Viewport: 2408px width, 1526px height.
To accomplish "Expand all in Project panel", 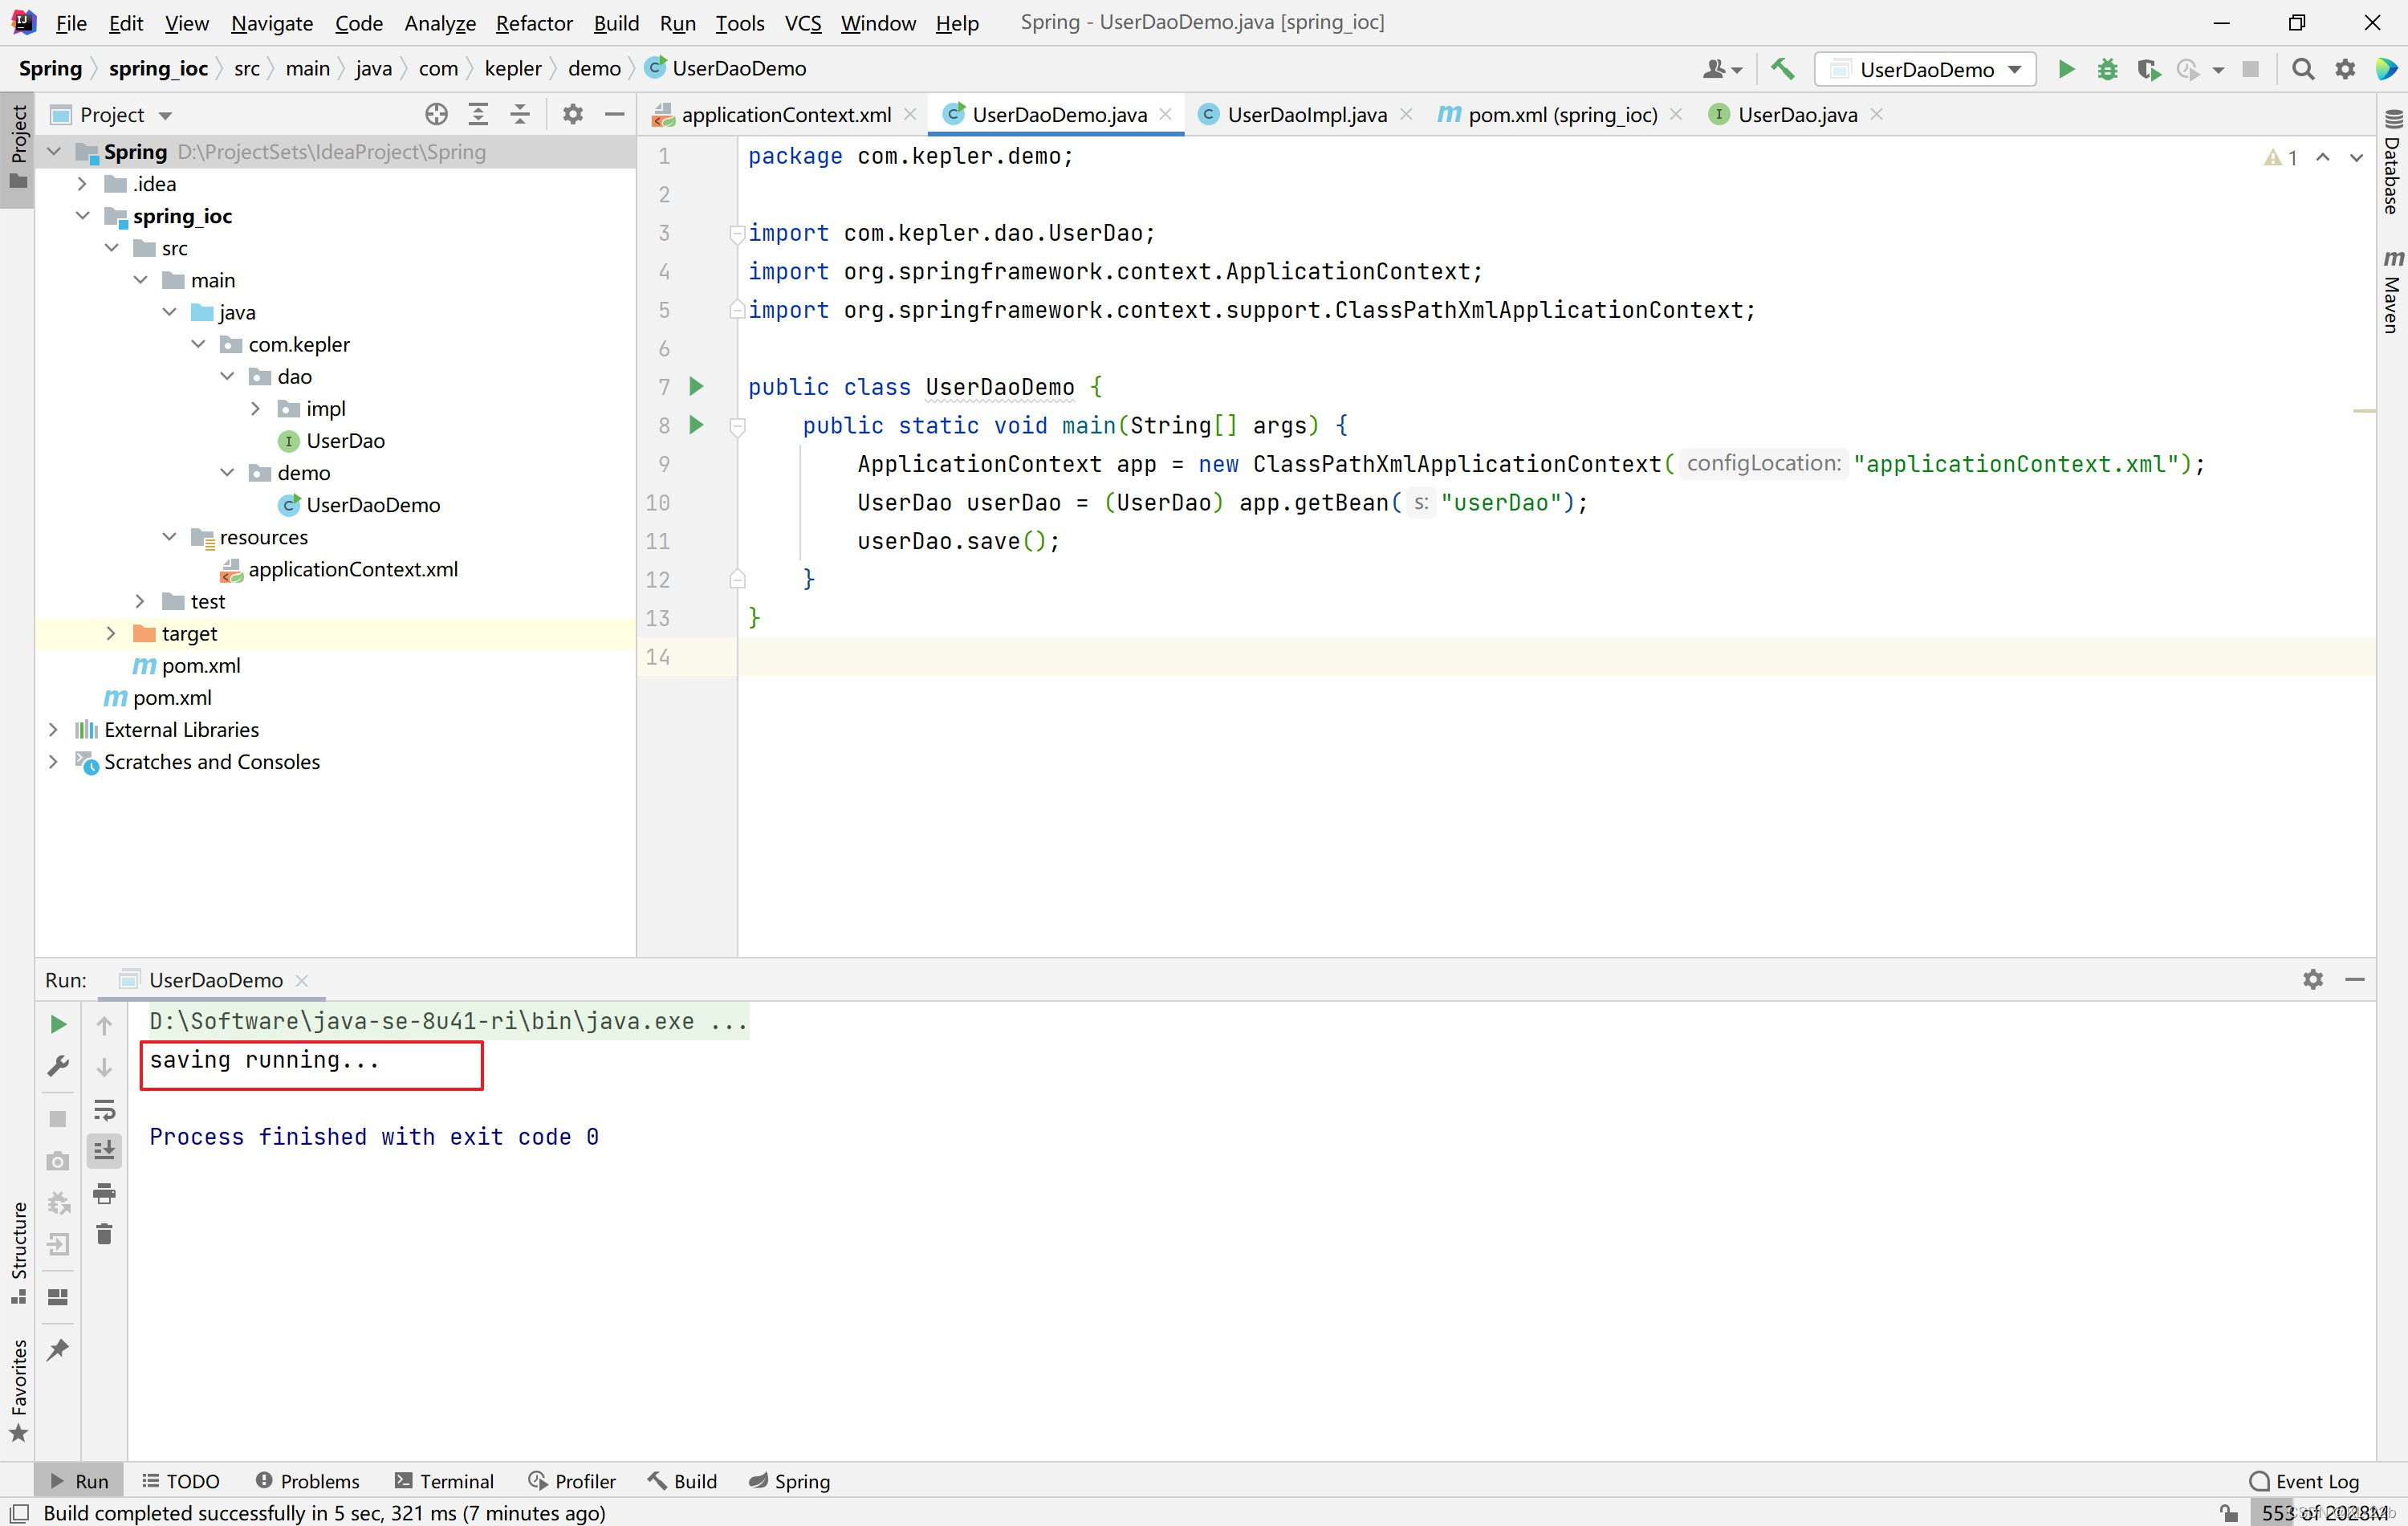I will [478, 114].
